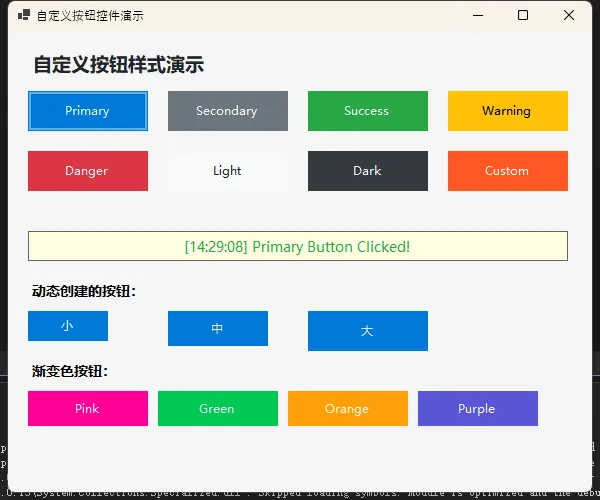The width and height of the screenshot is (600, 500).
Task: Click the large dynamic button labeled 大
Action: 367,331
